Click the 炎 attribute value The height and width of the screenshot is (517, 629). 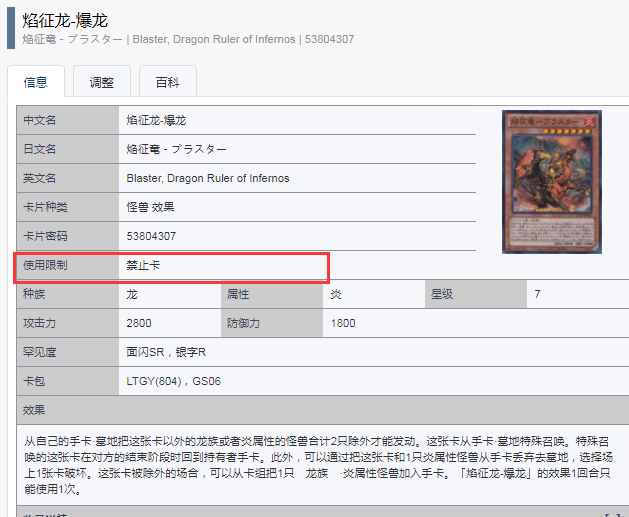pos(336,295)
